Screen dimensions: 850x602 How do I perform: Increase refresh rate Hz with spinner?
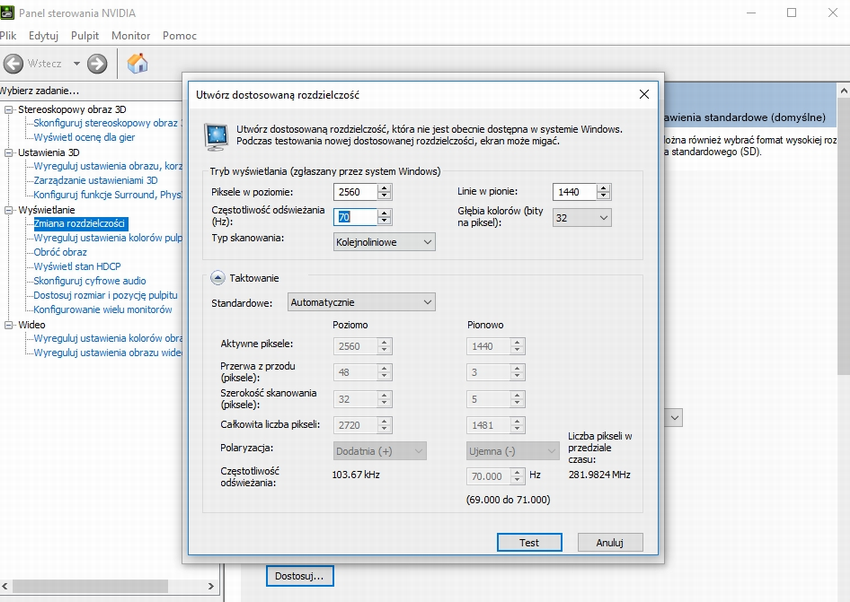[384, 213]
